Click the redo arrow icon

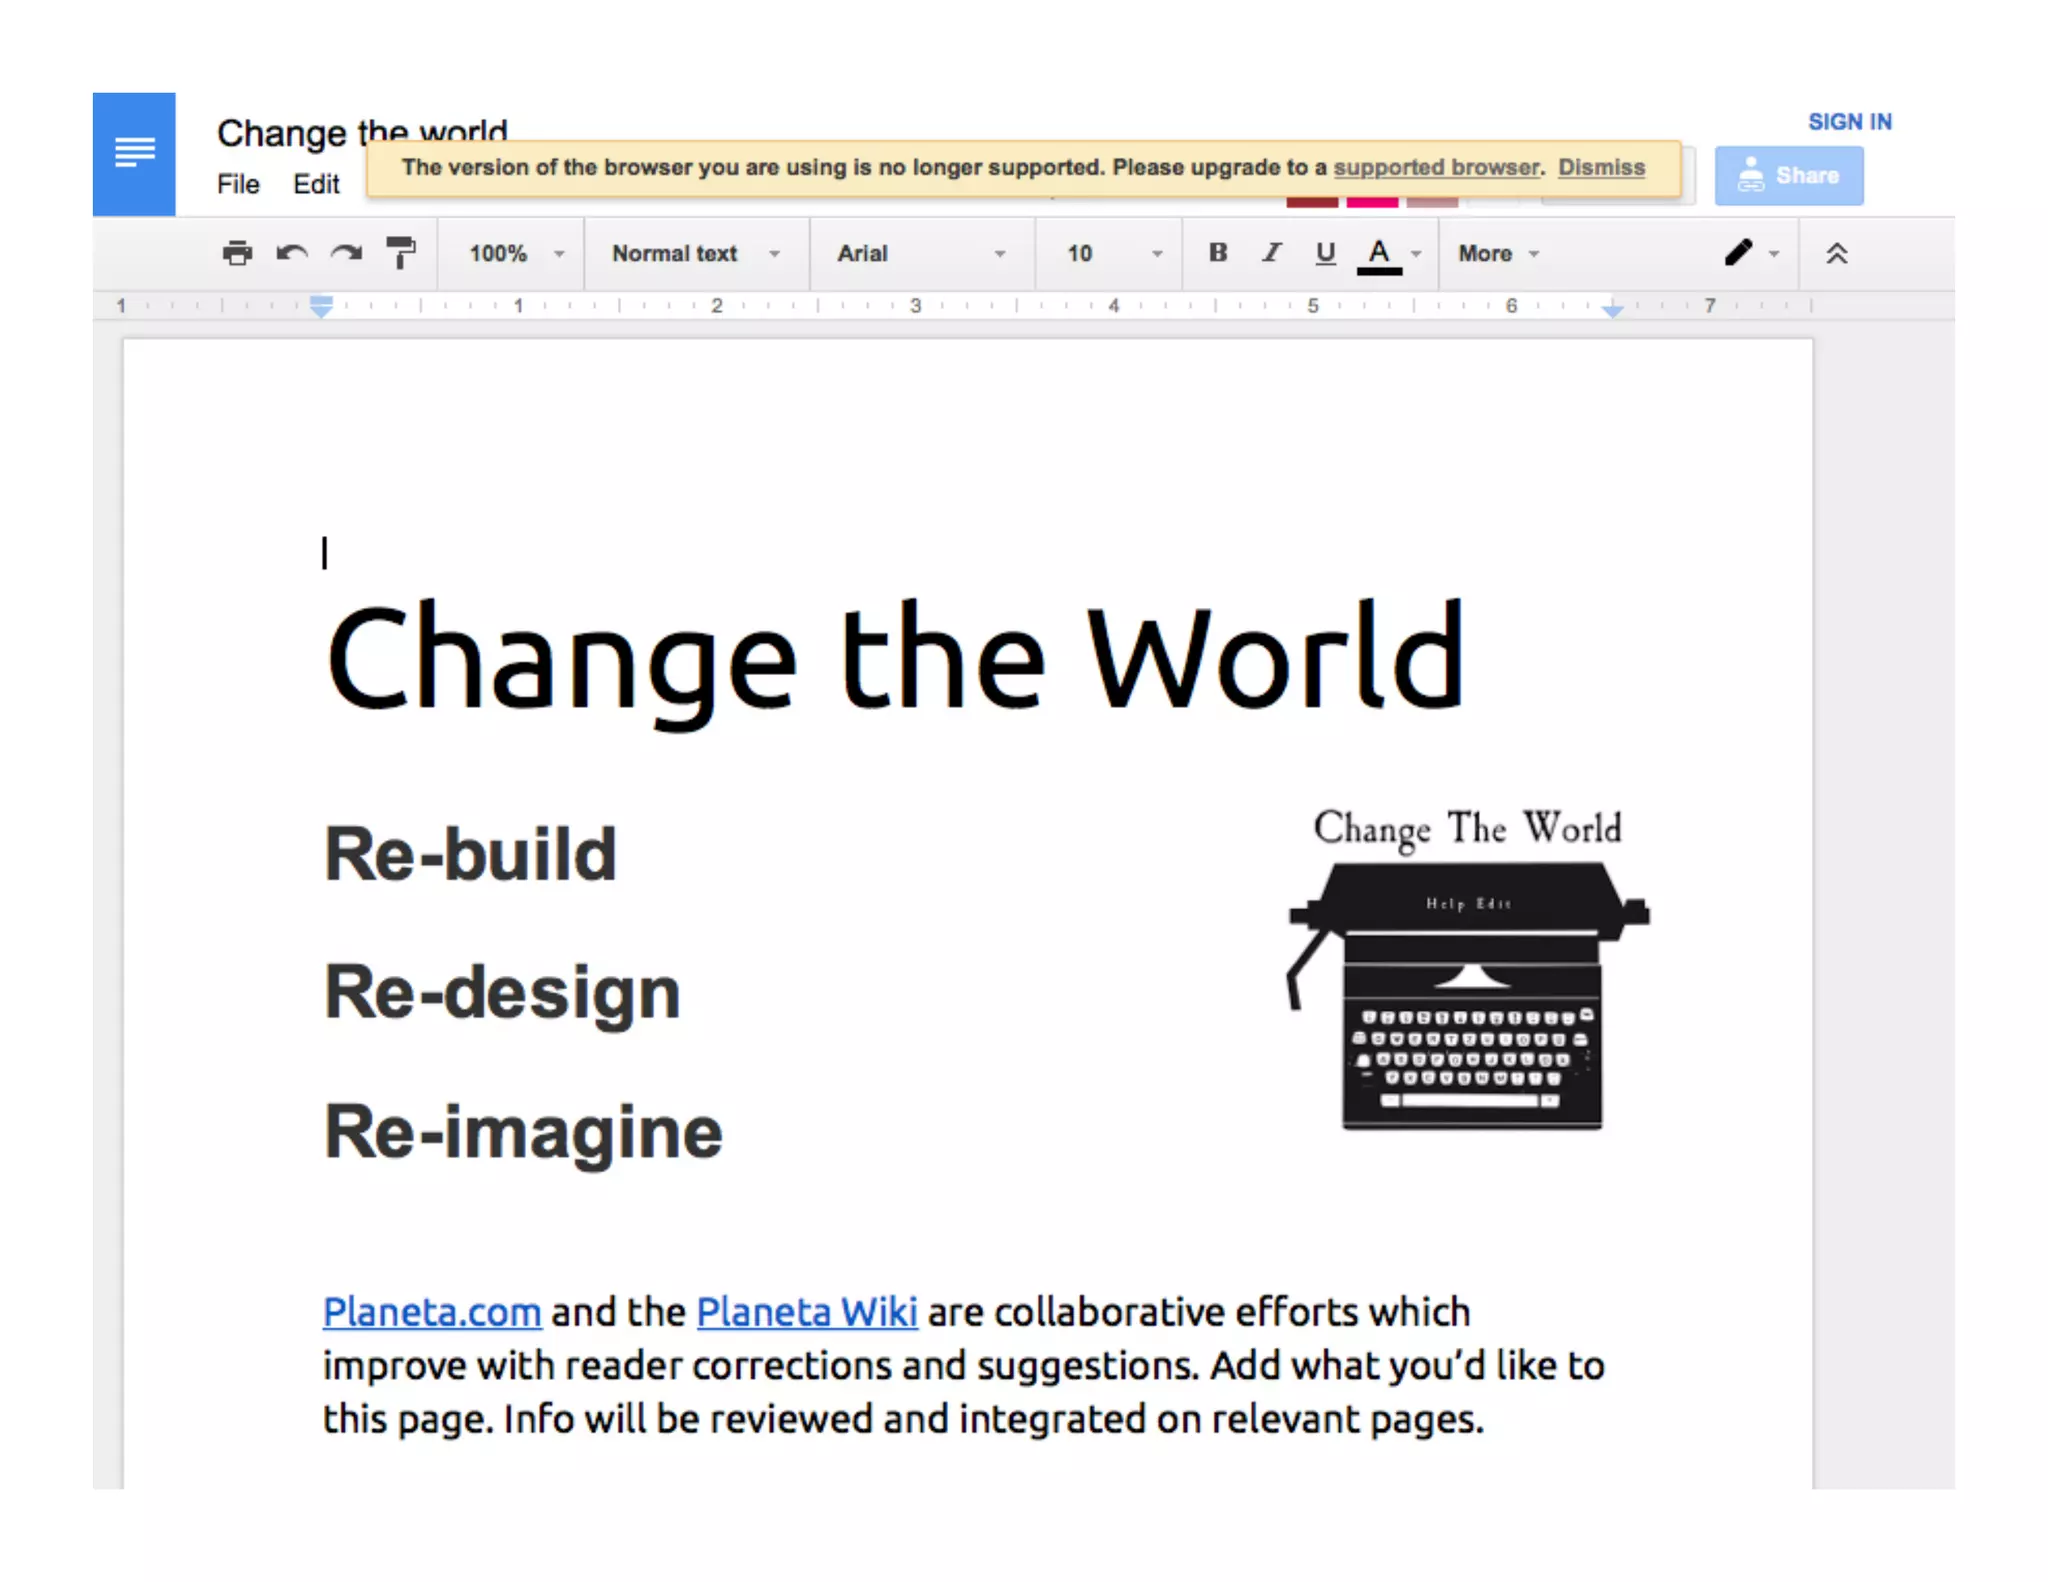point(346,253)
